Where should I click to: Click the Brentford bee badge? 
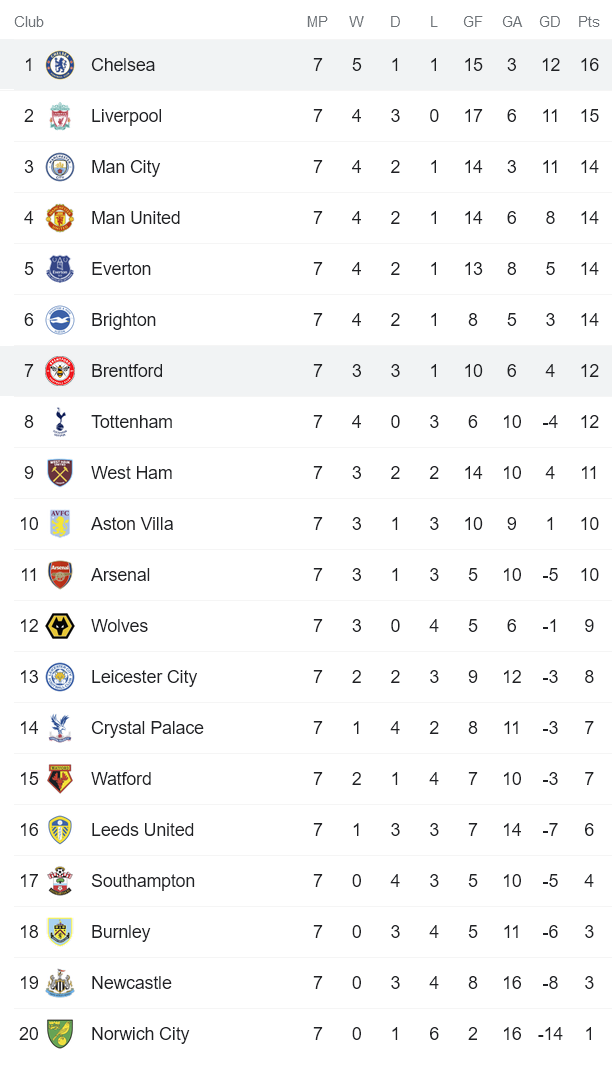(60, 371)
